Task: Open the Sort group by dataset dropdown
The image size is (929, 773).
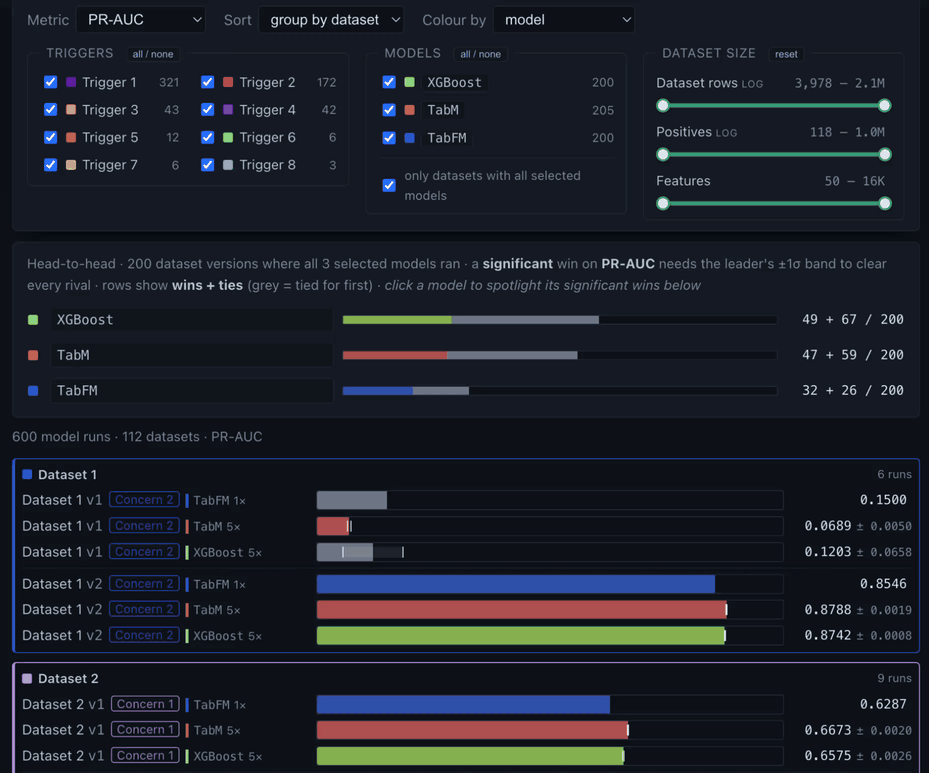Action: click(x=331, y=20)
